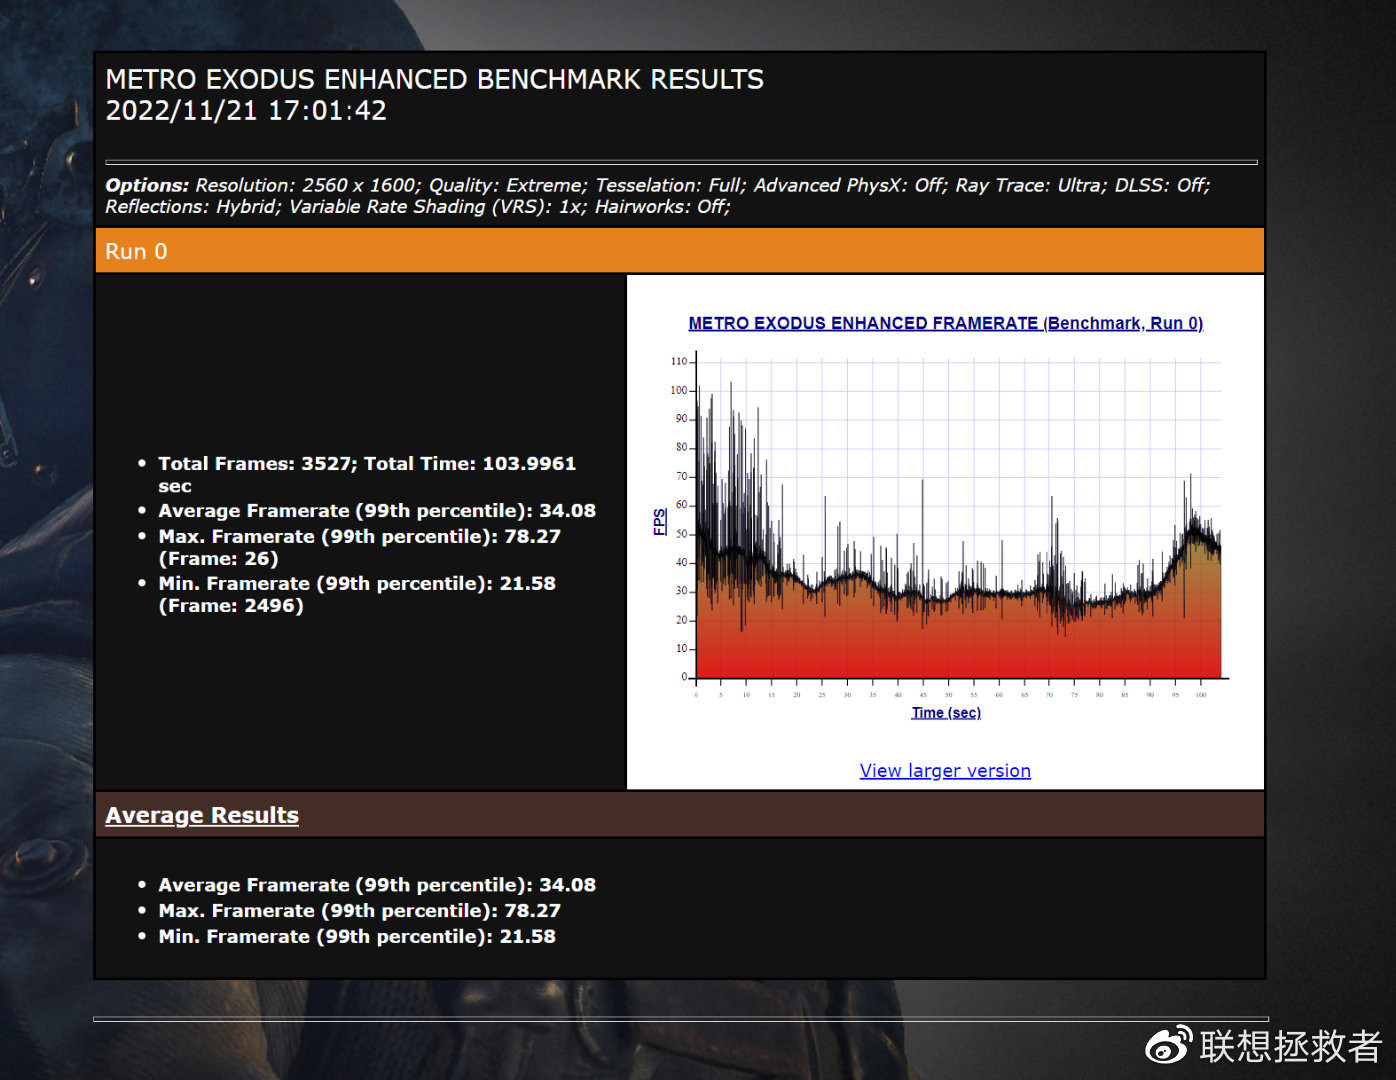
Task: Click '(Frame: 26)' text
Action: [x=218, y=559]
